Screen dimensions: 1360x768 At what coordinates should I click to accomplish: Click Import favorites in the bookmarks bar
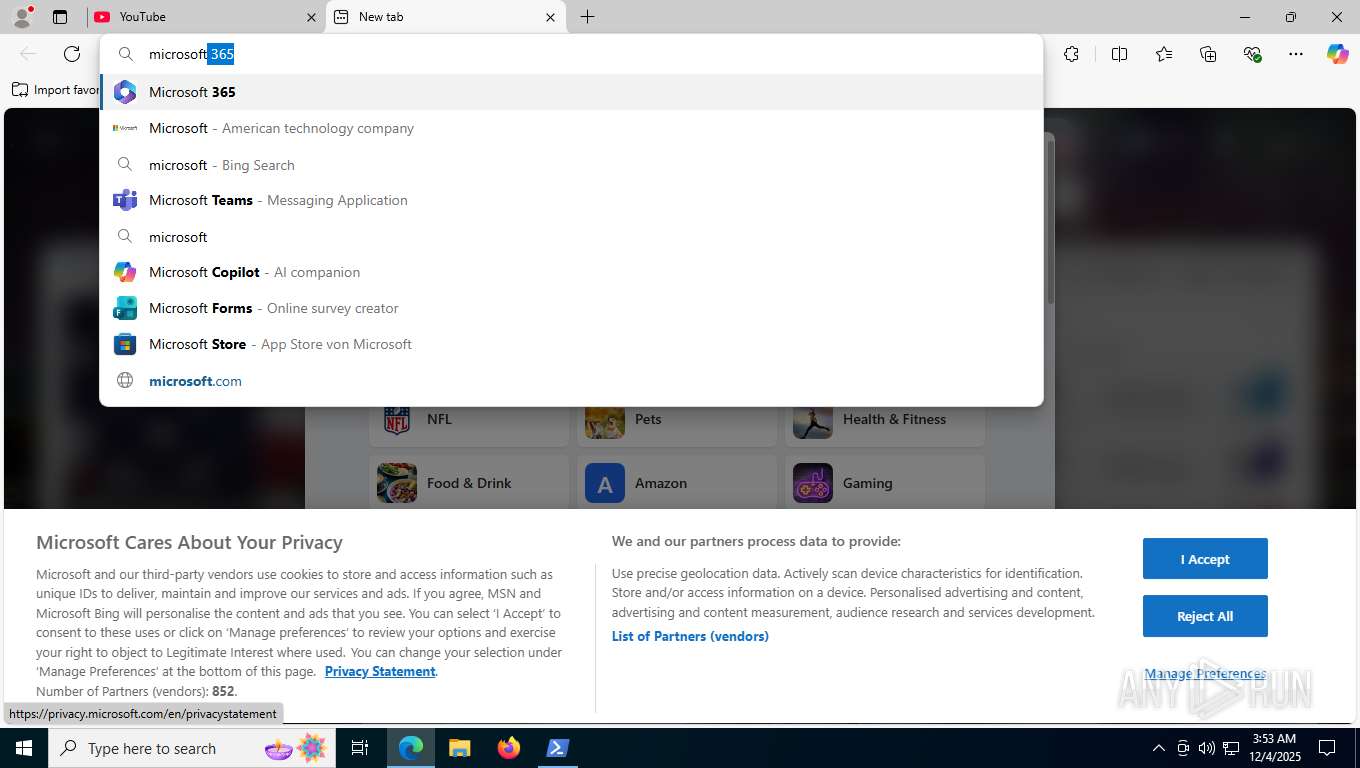coord(56,90)
